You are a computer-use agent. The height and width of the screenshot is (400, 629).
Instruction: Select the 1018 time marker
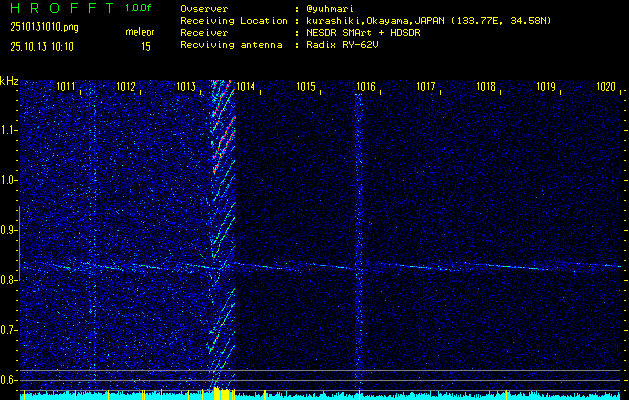(486, 87)
